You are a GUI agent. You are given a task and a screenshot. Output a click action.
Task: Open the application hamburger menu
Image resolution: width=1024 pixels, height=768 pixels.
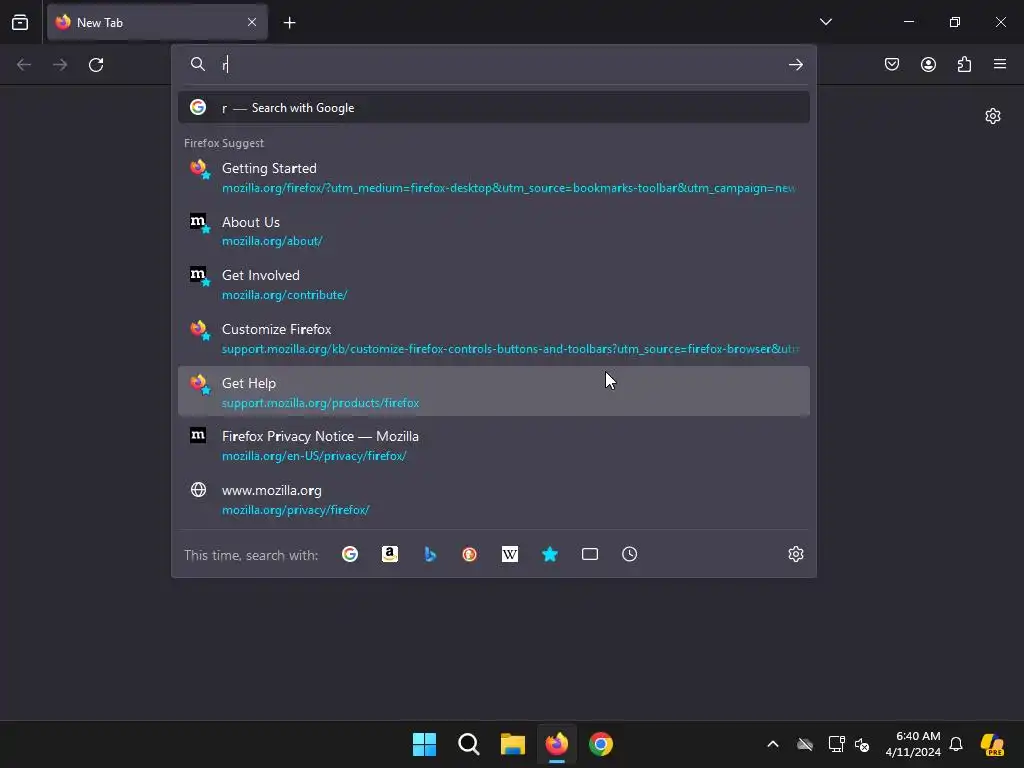(1000, 64)
